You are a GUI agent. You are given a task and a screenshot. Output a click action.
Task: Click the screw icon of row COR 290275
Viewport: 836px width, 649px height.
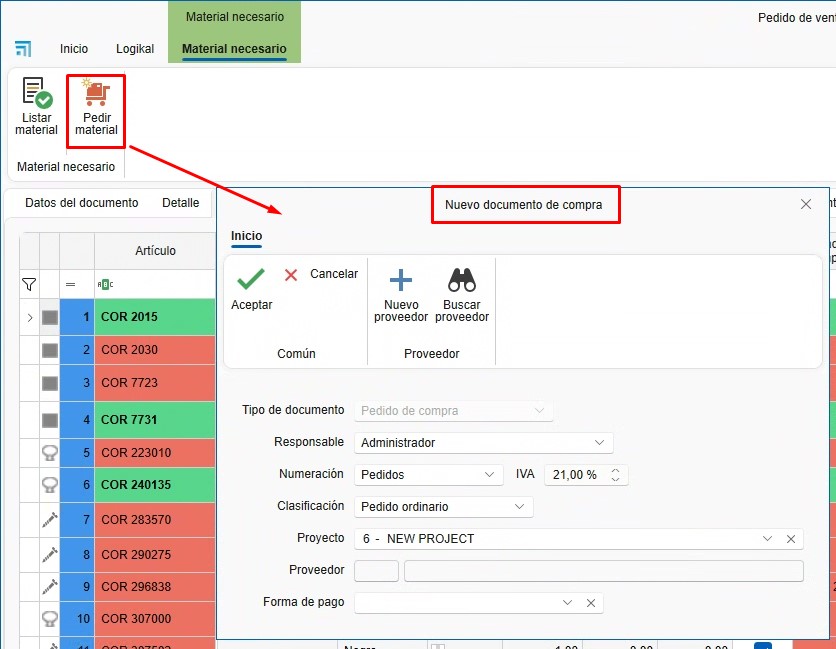(x=50, y=555)
